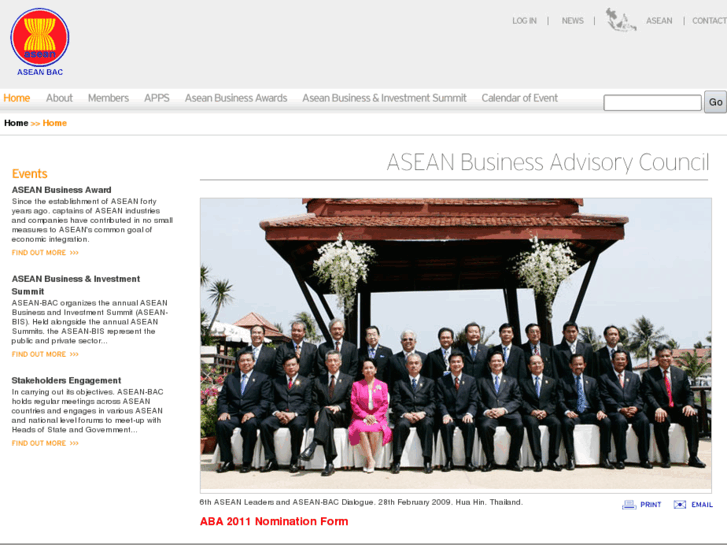
Task: Click the orange Home breadcrumb
Action: coord(55,123)
